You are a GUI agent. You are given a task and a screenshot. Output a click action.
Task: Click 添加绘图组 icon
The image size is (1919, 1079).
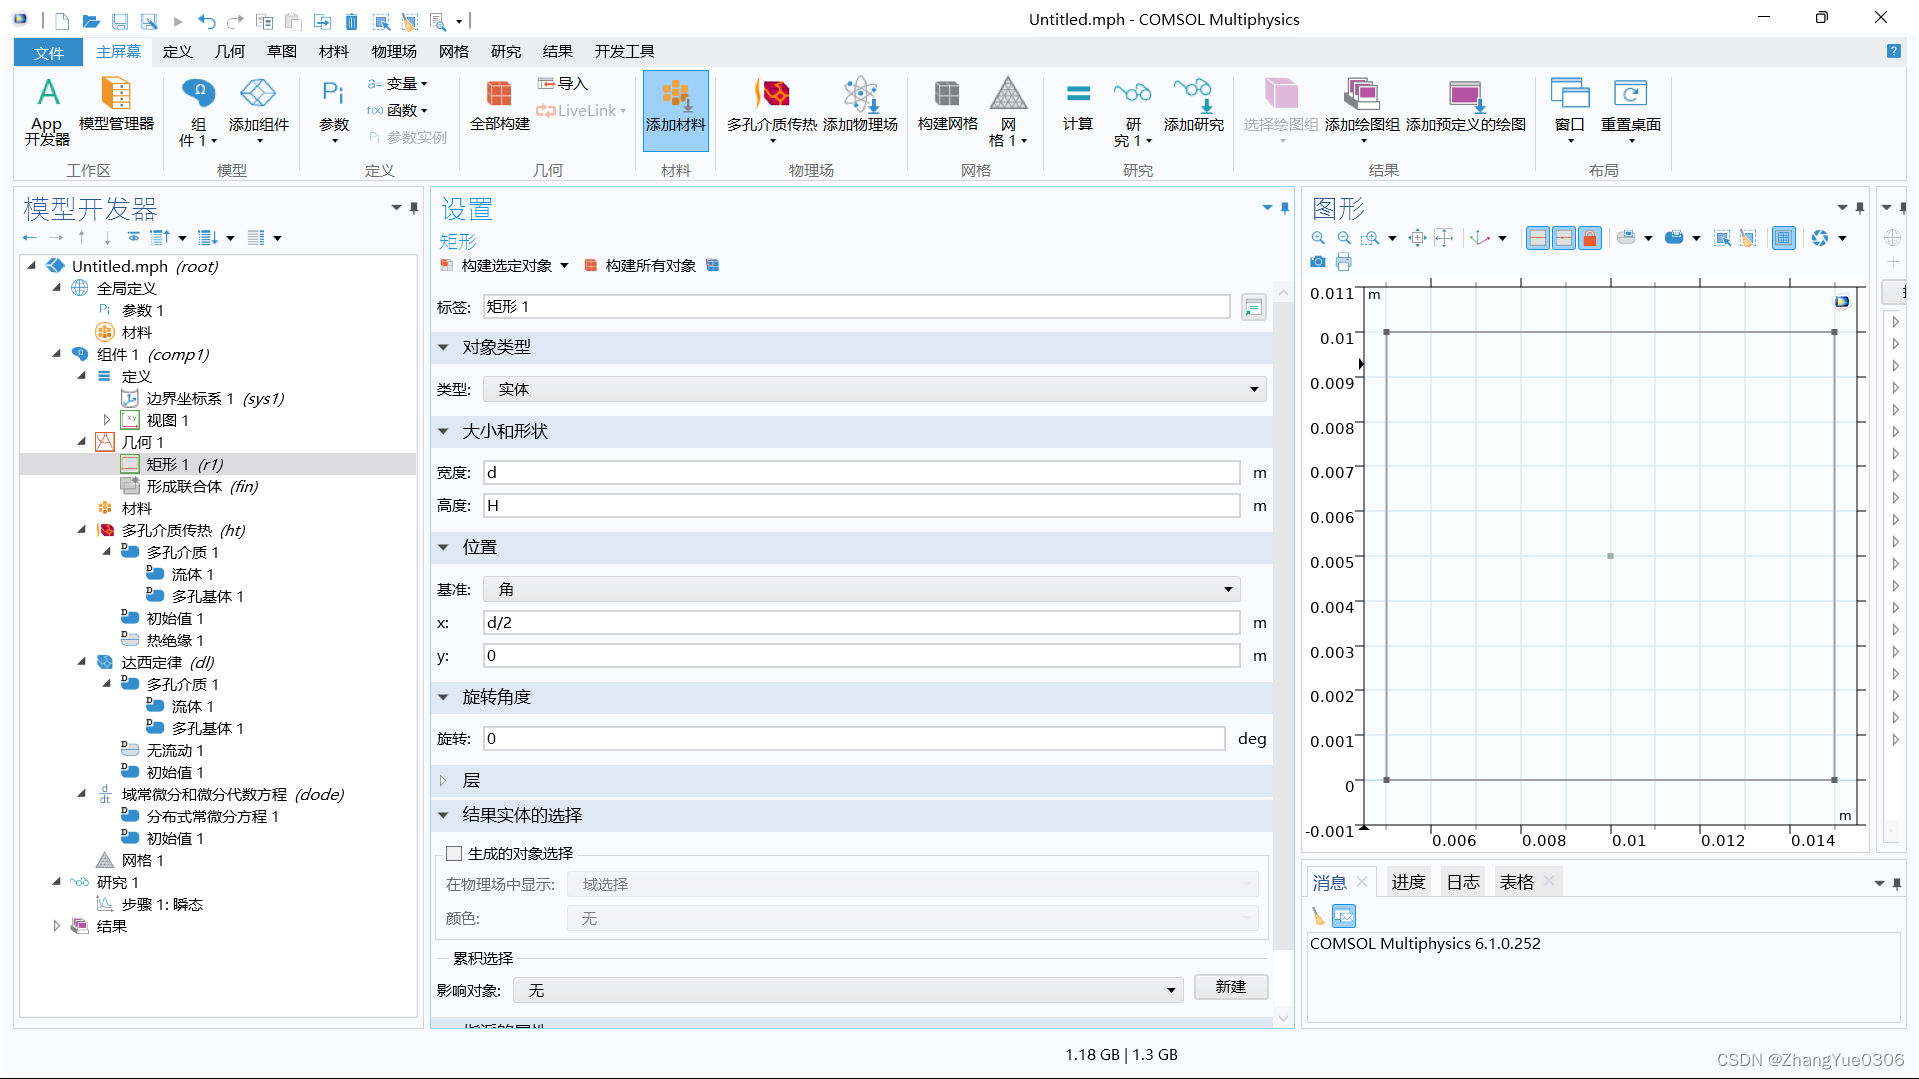pos(1362,110)
